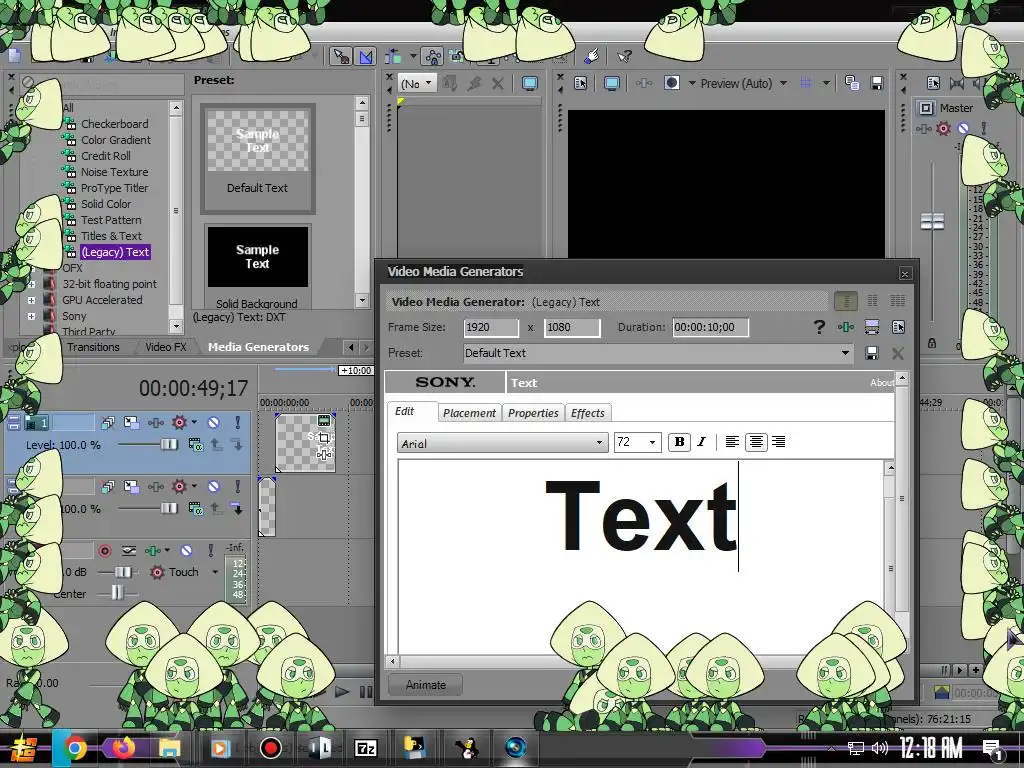Open Preview (Auto) quality dropdown
1024x768 pixels.
tap(782, 83)
